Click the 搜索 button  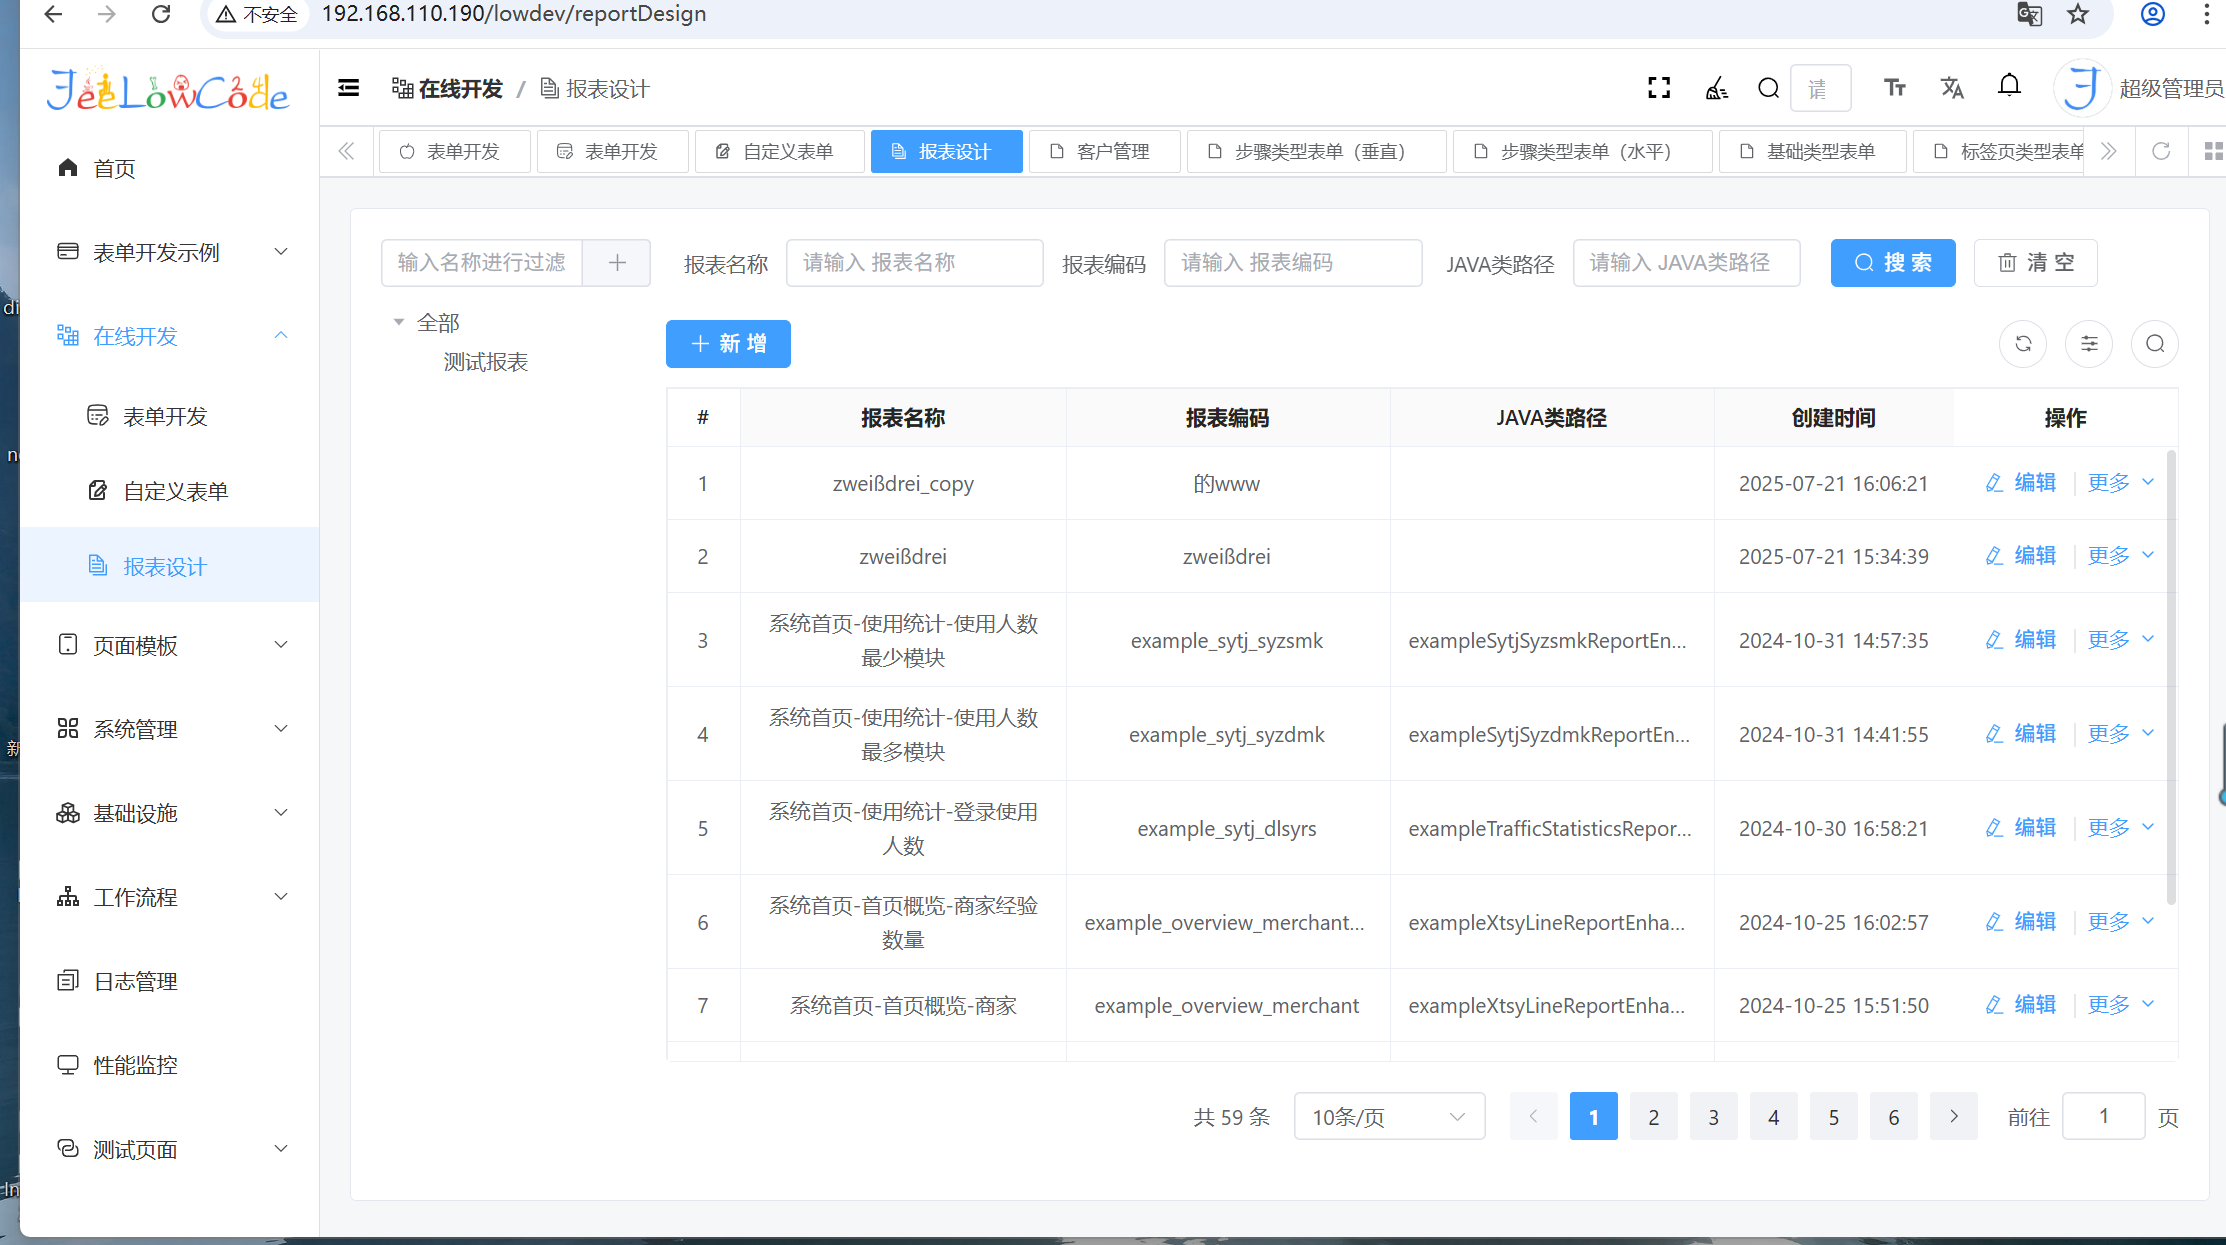tap(1893, 263)
